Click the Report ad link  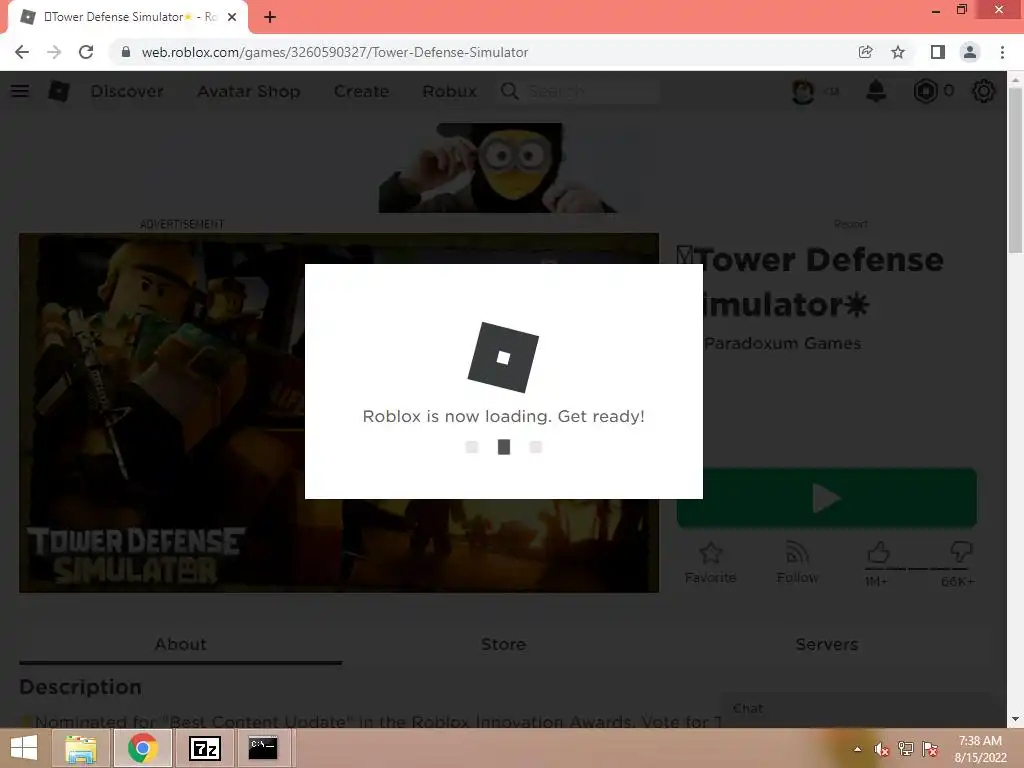(851, 224)
